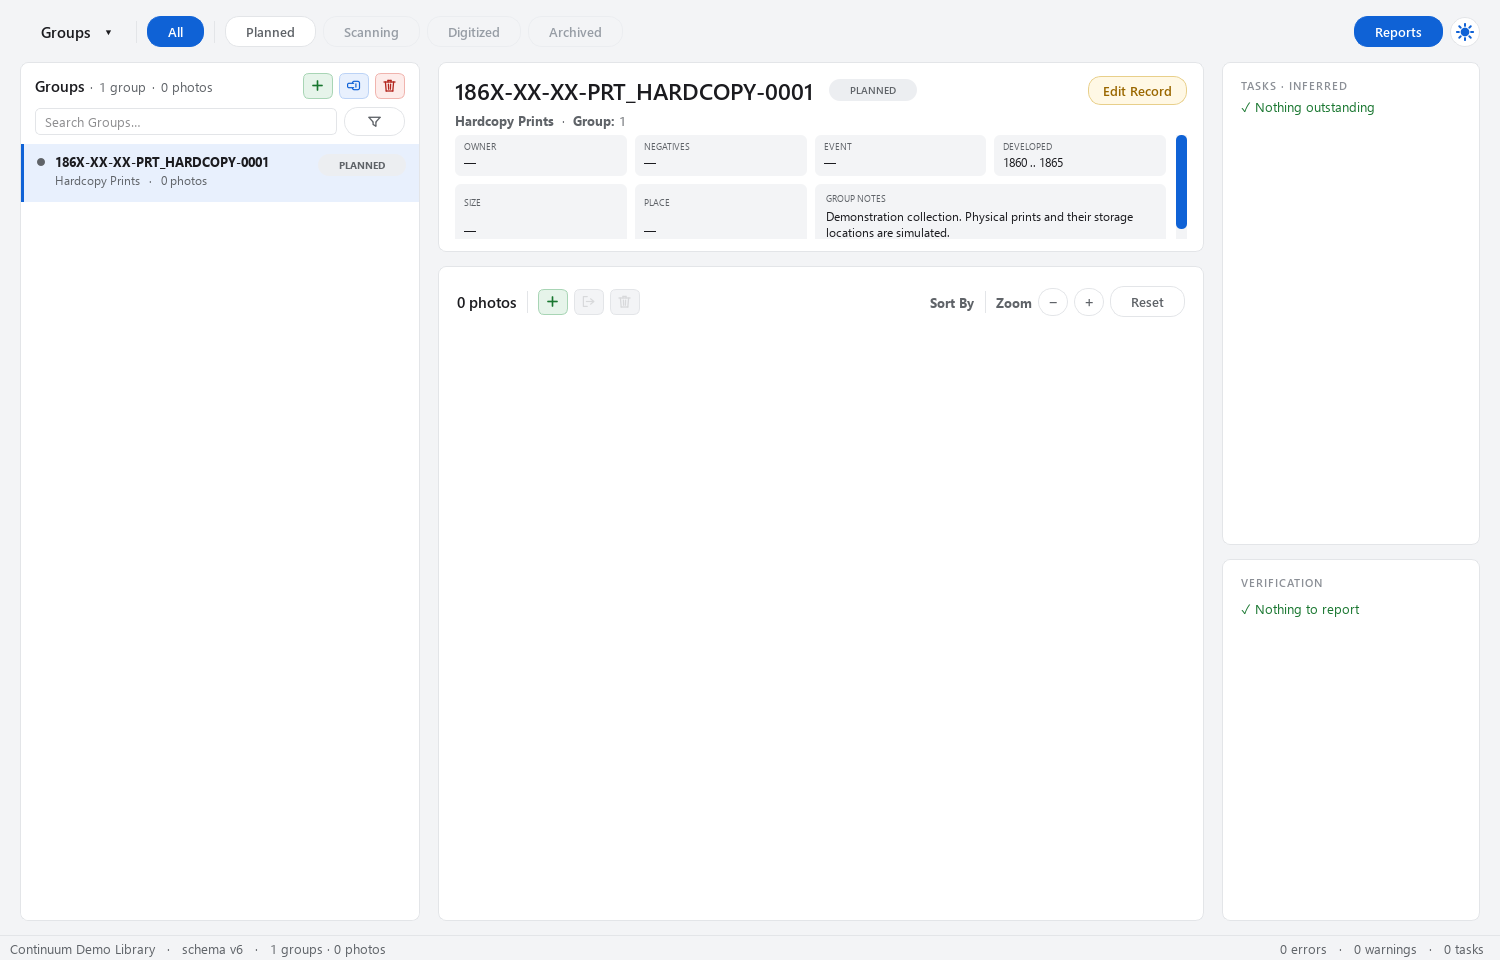
Task: Click the grayed delete photos trash icon
Action: pos(625,302)
